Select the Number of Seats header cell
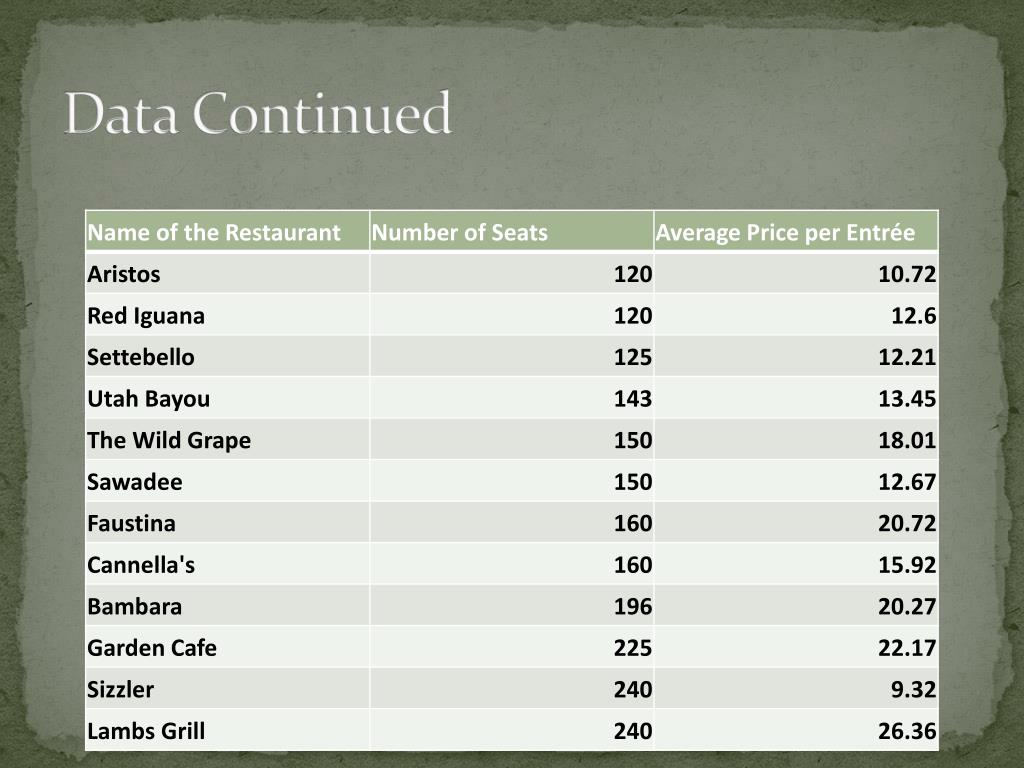 (511, 231)
